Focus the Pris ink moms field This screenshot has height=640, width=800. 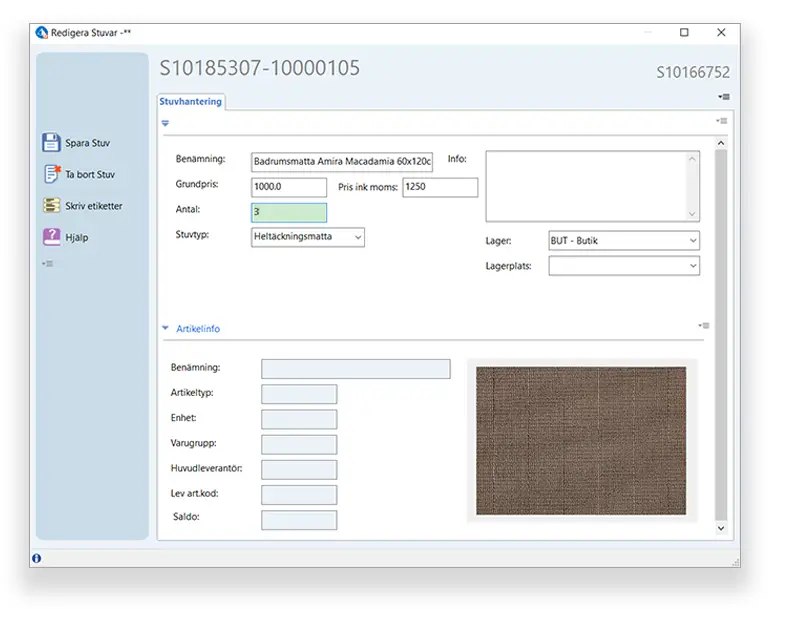[440, 187]
